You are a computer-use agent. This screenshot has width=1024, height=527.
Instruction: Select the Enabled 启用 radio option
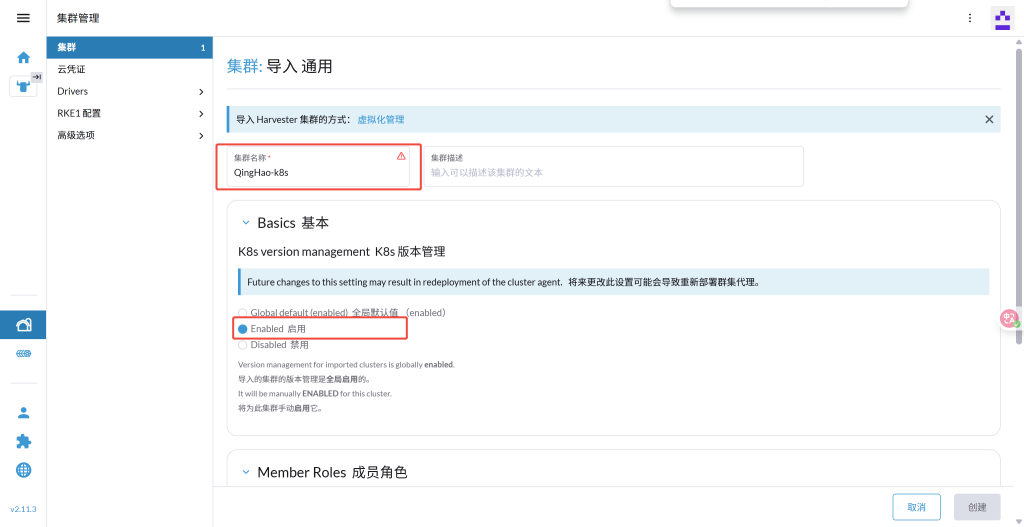pyautogui.click(x=243, y=329)
